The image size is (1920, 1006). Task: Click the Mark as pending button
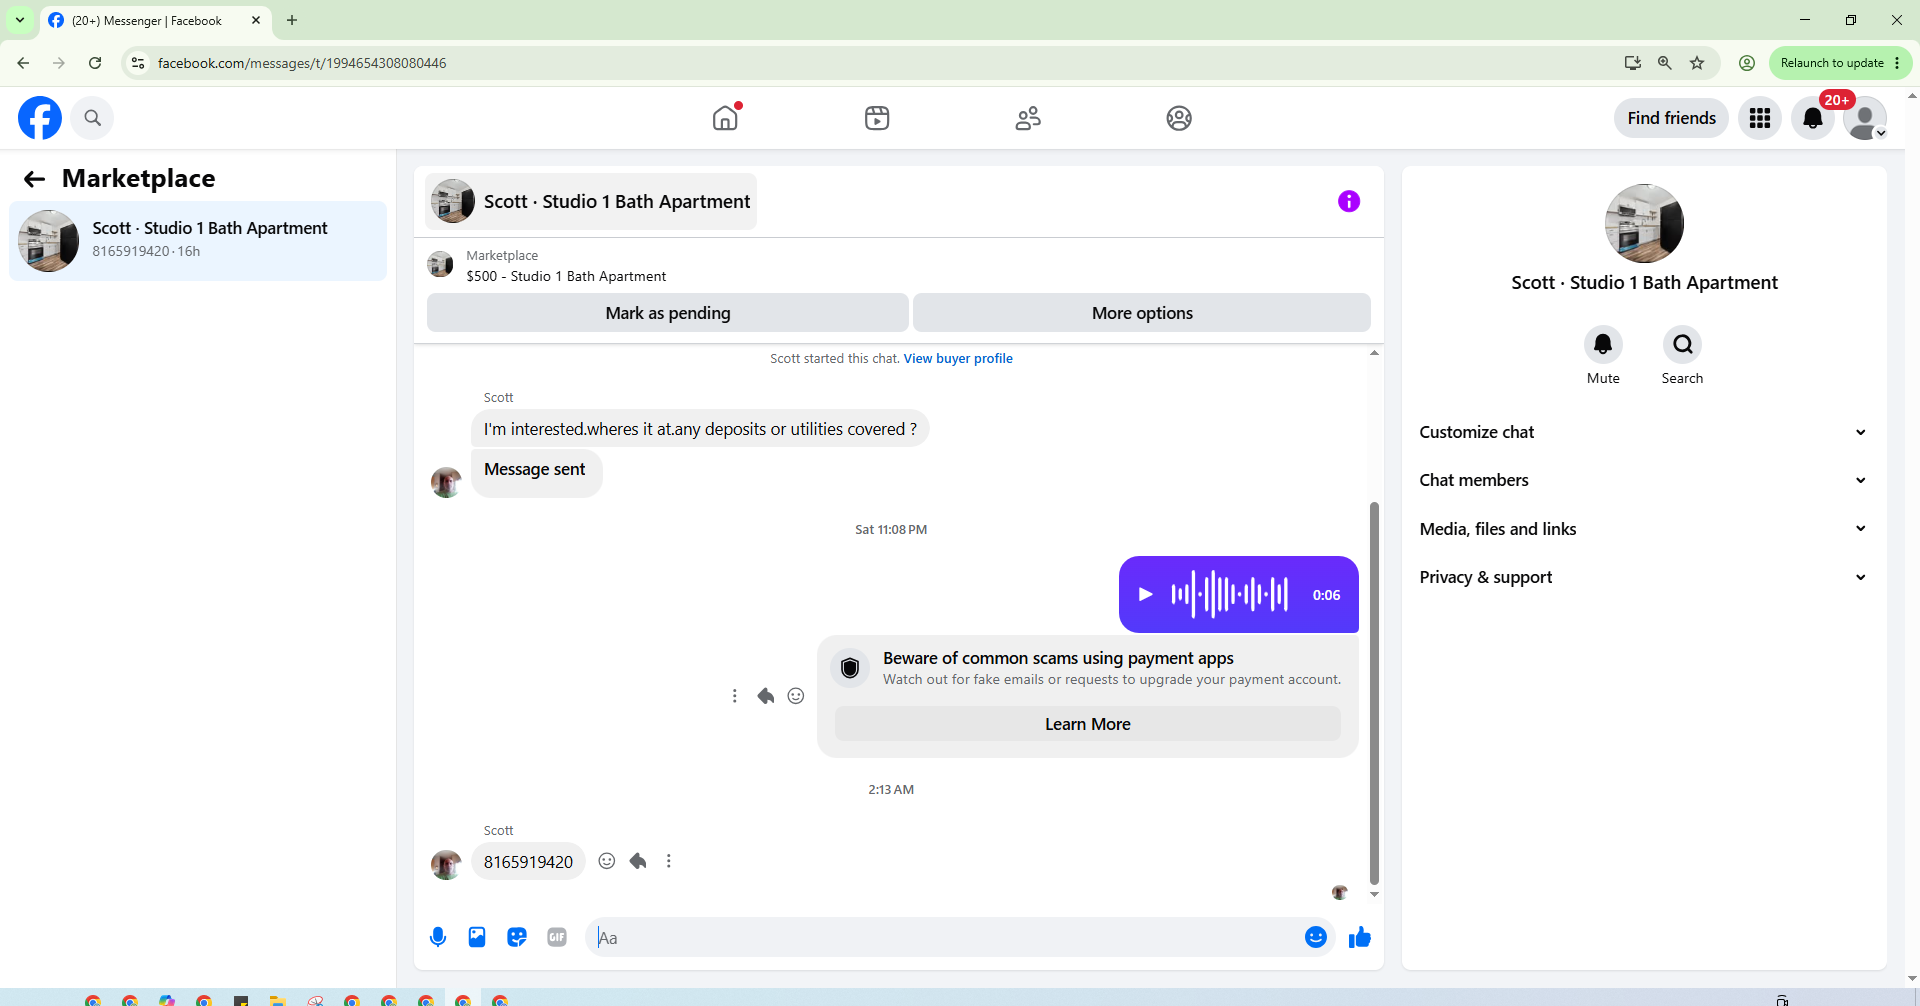[x=668, y=313]
